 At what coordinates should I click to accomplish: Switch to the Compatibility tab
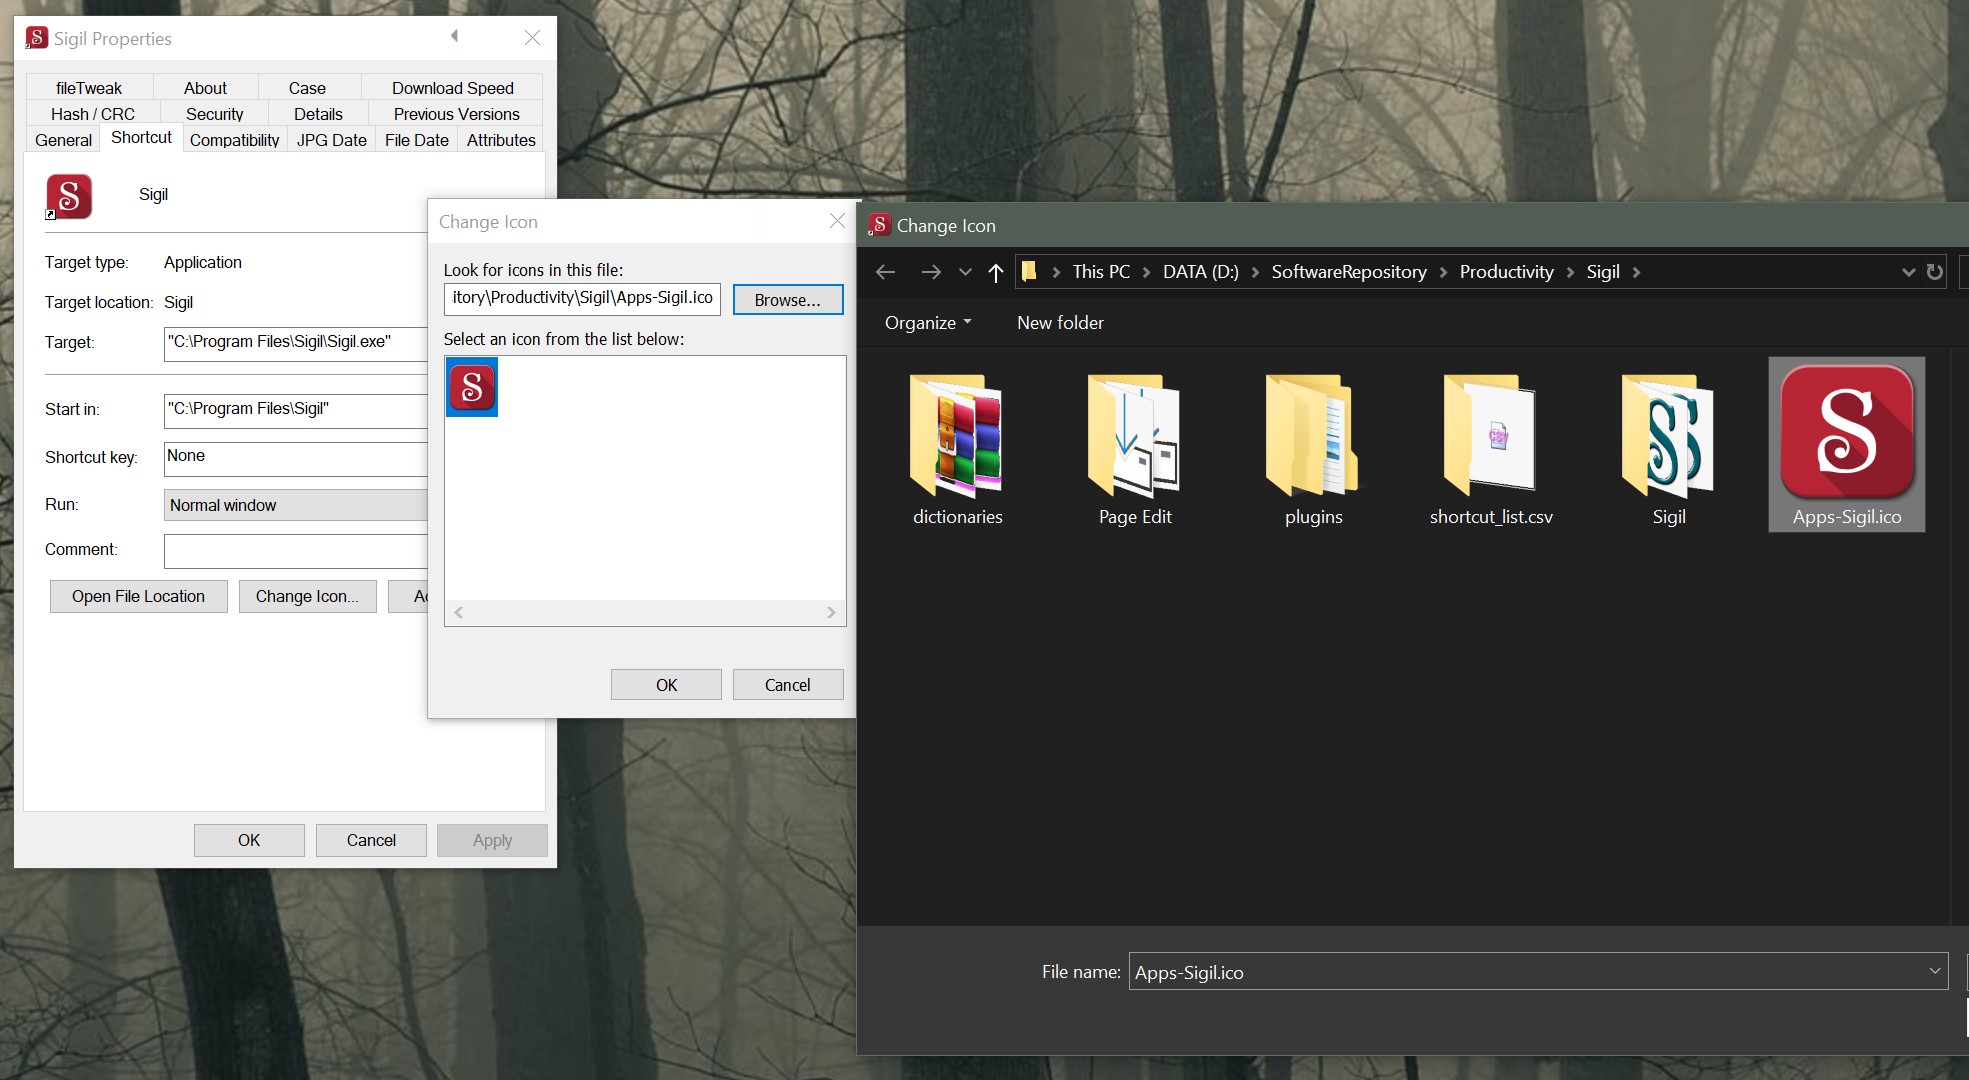[x=234, y=140]
